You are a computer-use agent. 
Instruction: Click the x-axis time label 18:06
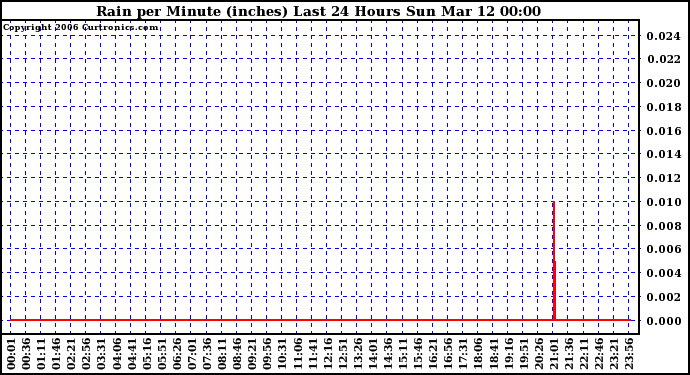[x=479, y=354]
